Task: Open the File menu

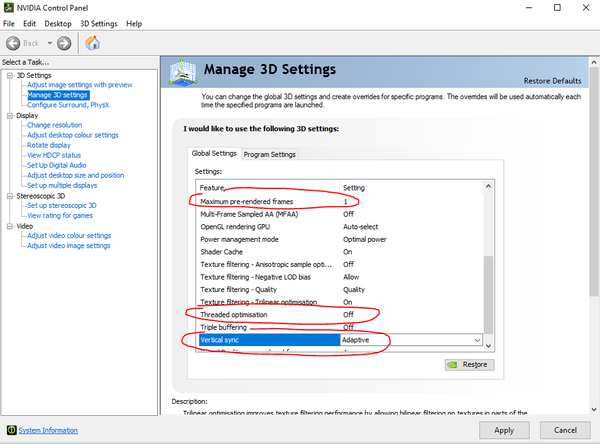Action: pyautogui.click(x=9, y=24)
